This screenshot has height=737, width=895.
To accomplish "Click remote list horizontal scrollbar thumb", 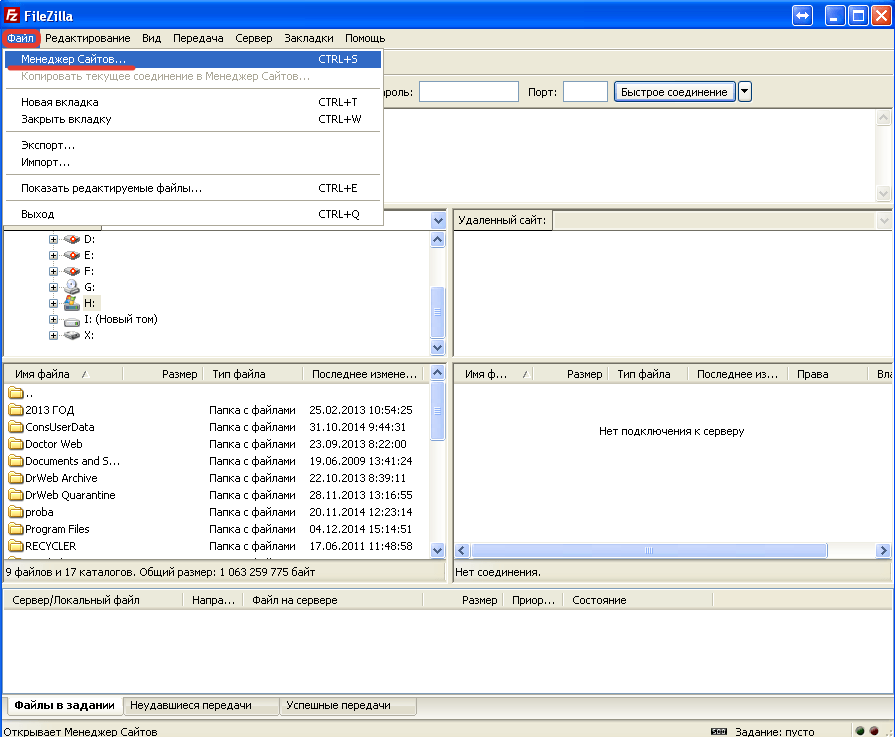I will [x=649, y=551].
